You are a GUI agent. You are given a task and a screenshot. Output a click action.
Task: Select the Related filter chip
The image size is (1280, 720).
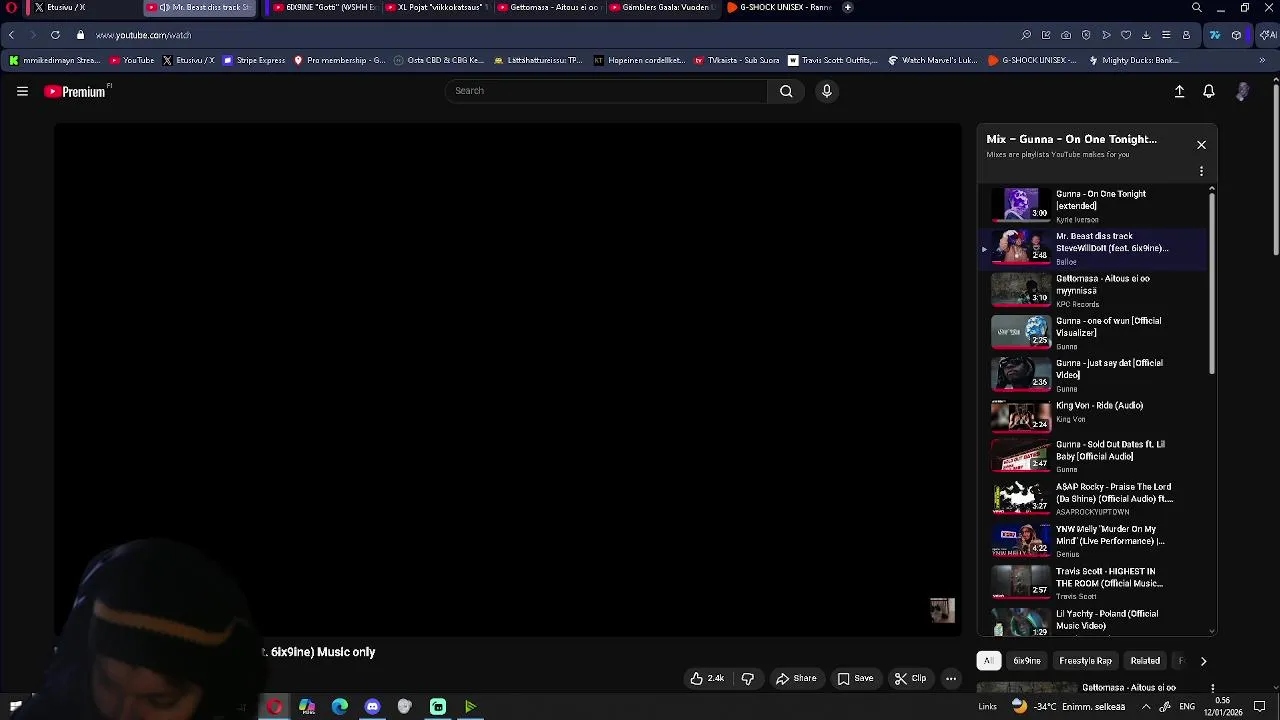pyautogui.click(x=1145, y=661)
